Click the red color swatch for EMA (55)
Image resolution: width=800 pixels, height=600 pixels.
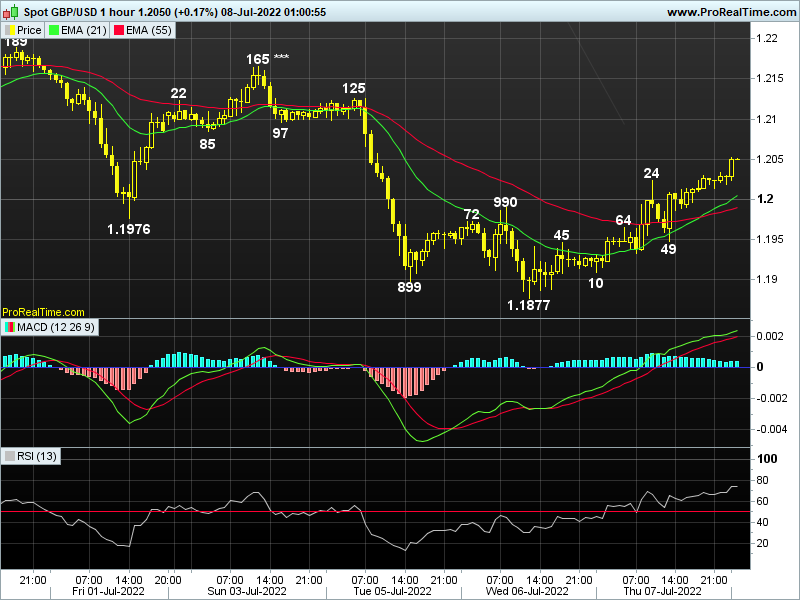point(117,30)
